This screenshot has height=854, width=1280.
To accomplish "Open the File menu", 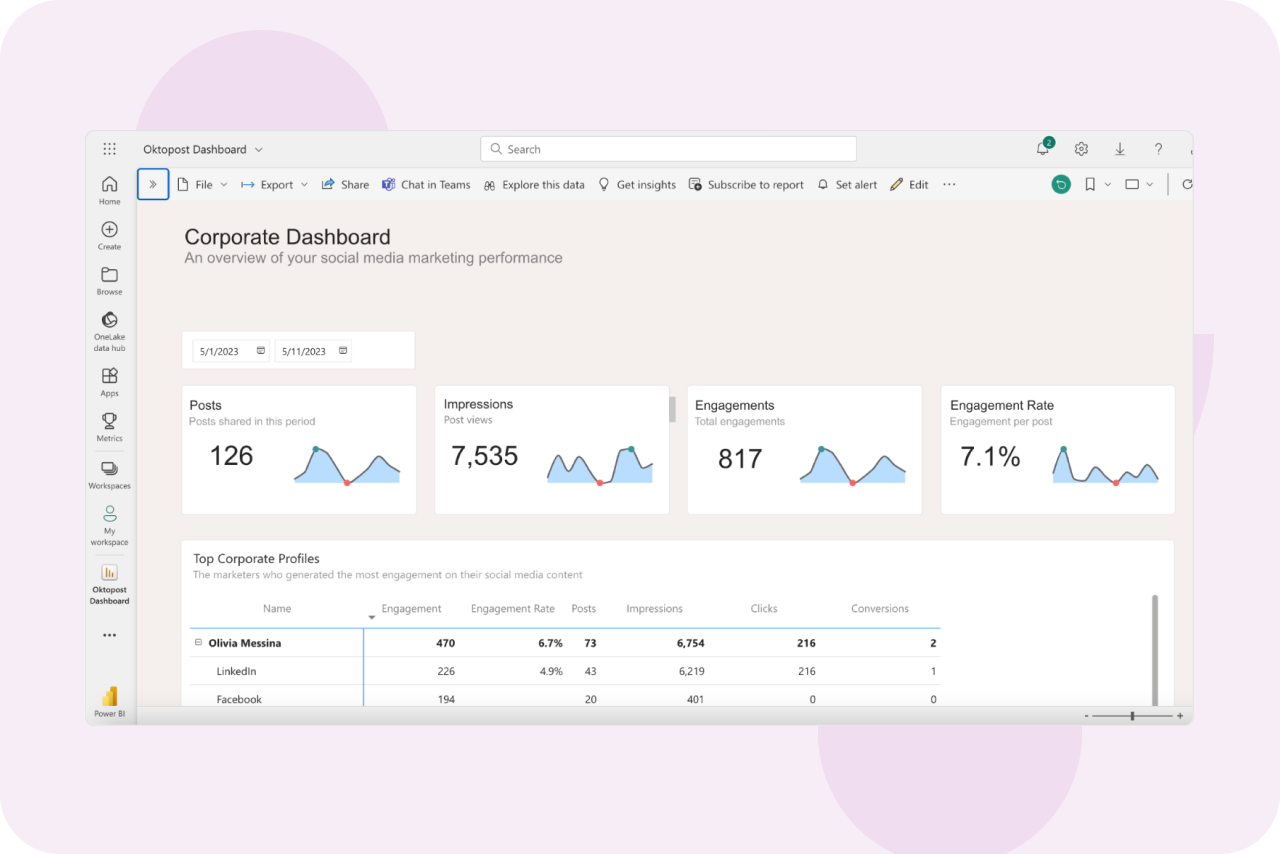I will 203,185.
